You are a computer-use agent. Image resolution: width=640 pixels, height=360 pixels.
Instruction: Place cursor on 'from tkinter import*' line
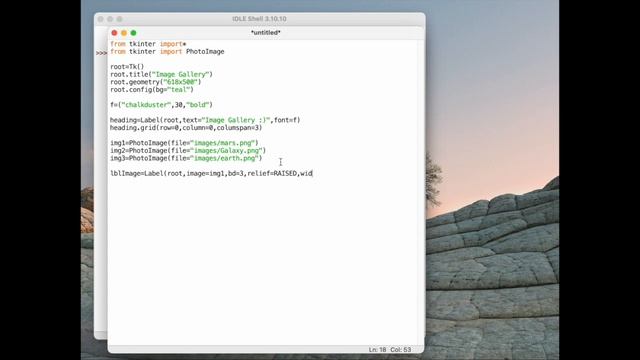click(148, 44)
